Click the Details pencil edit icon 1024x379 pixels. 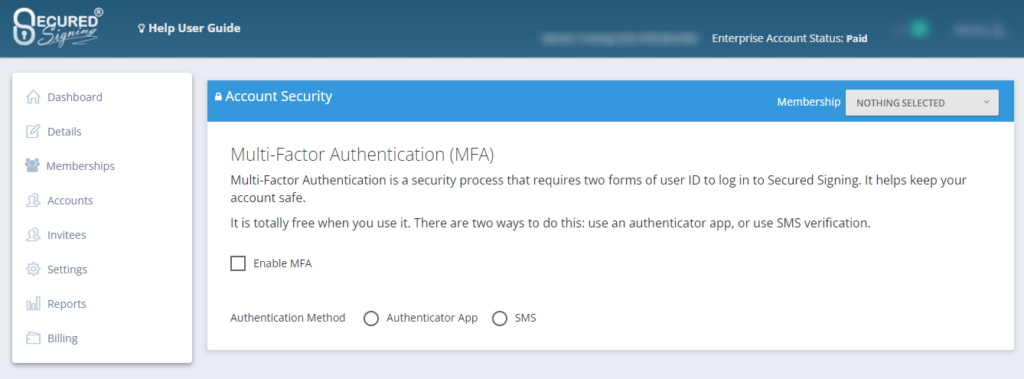pos(33,131)
